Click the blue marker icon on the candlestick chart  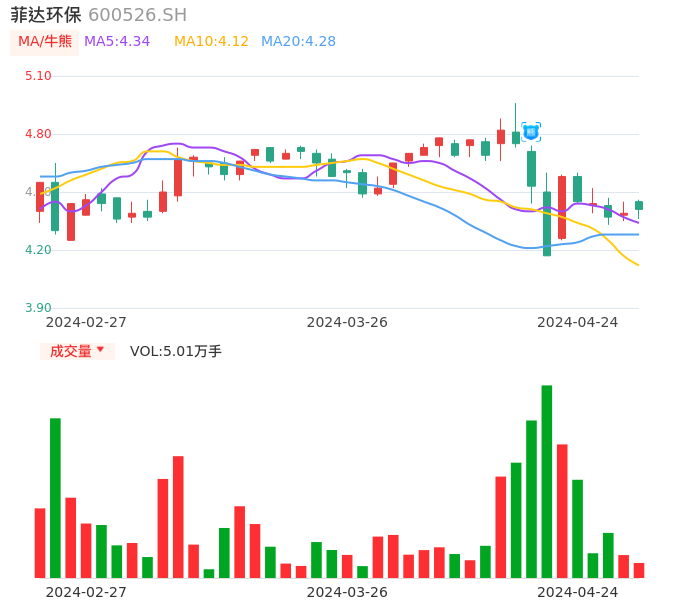tap(531, 131)
